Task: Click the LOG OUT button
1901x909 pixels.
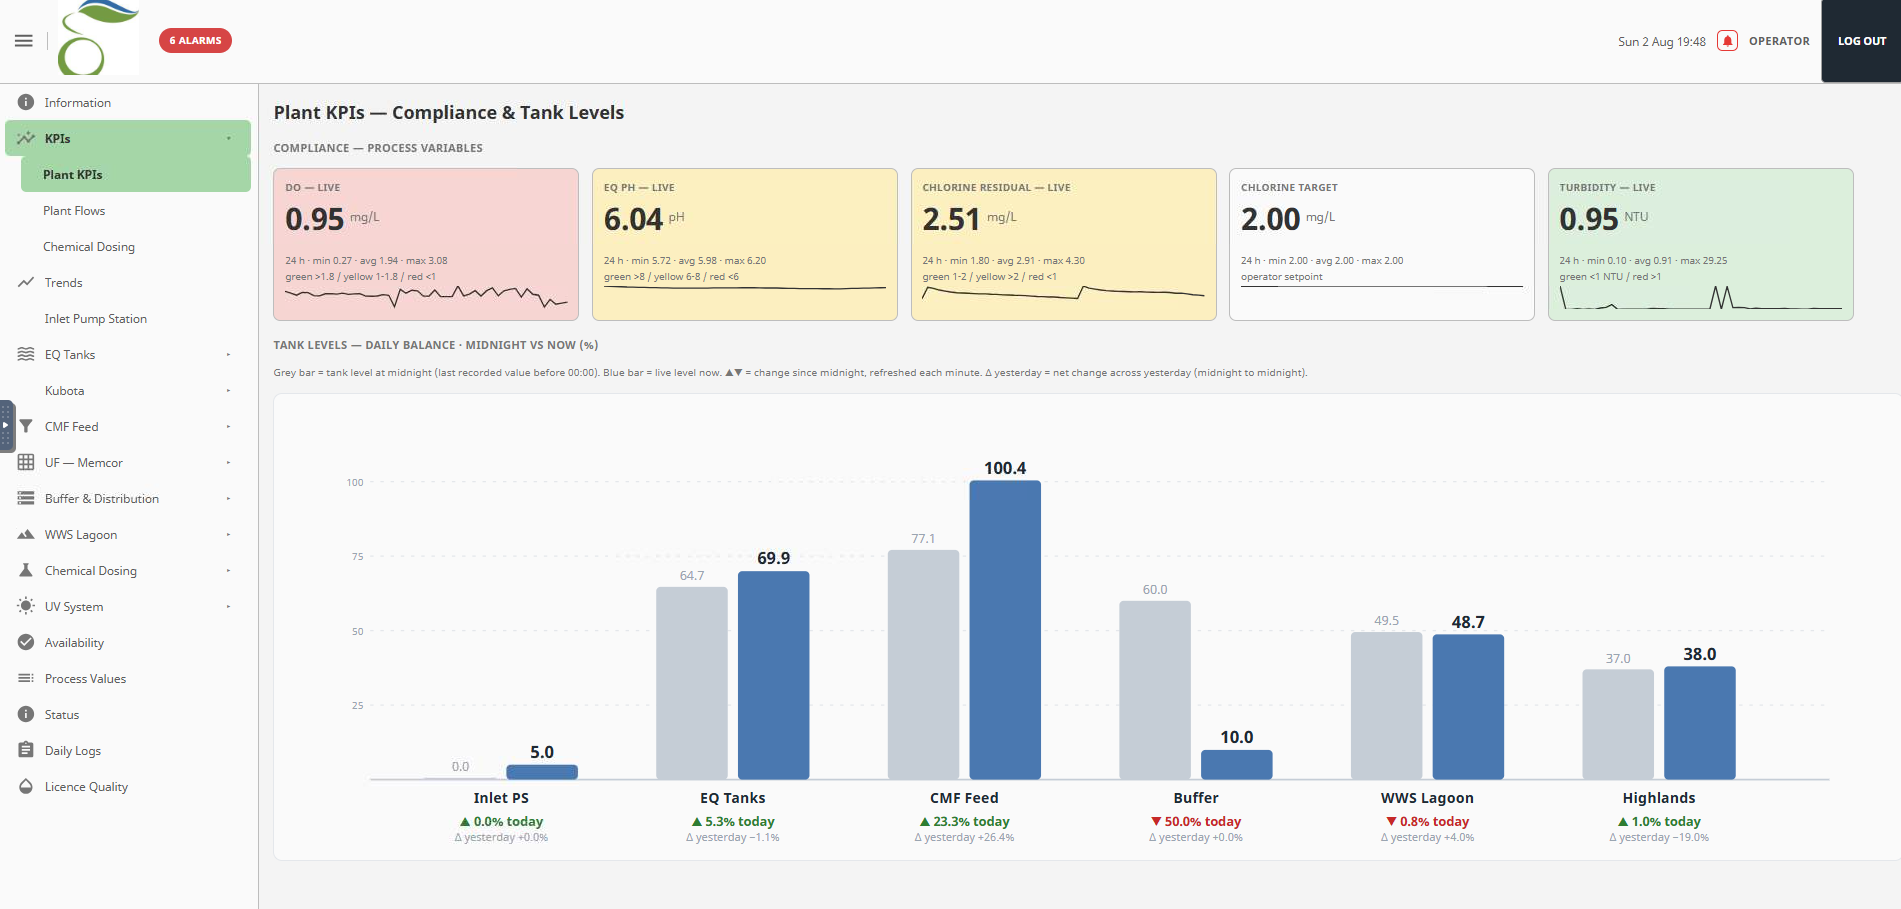Action: point(1861,41)
